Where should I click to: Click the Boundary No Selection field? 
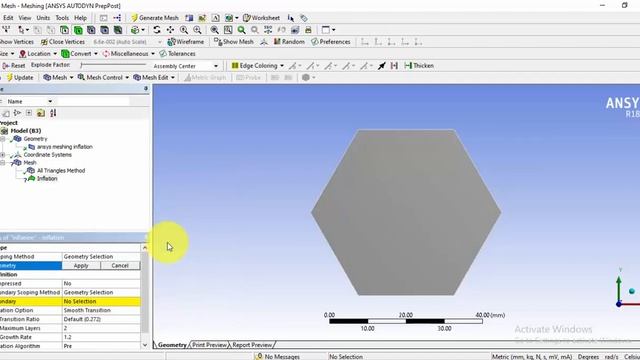101,302
